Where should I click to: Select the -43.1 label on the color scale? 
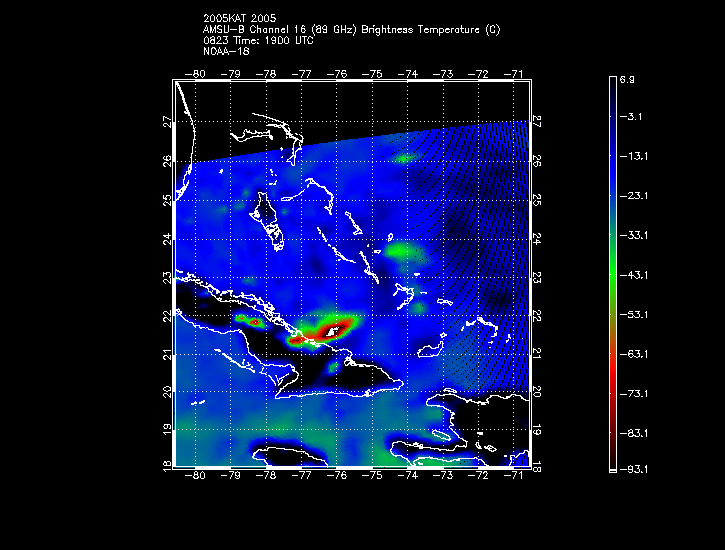(x=638, y=275)
